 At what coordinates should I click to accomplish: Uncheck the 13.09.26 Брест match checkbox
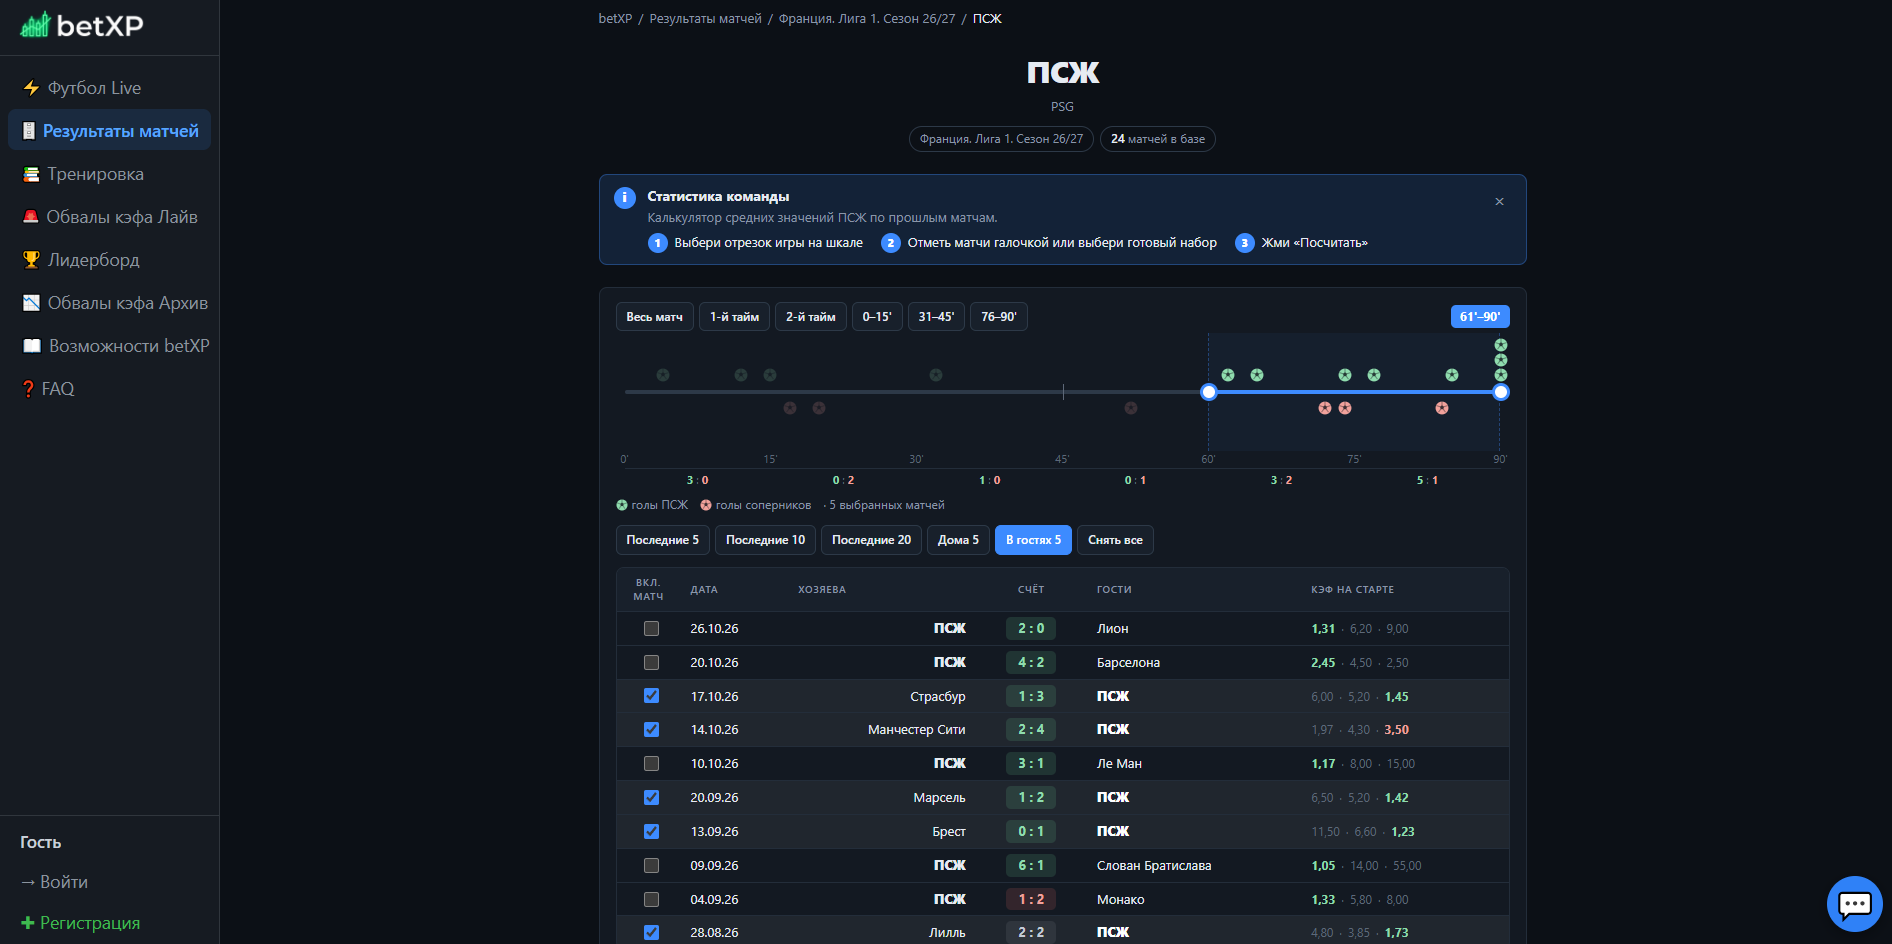[x=651, y=832]
